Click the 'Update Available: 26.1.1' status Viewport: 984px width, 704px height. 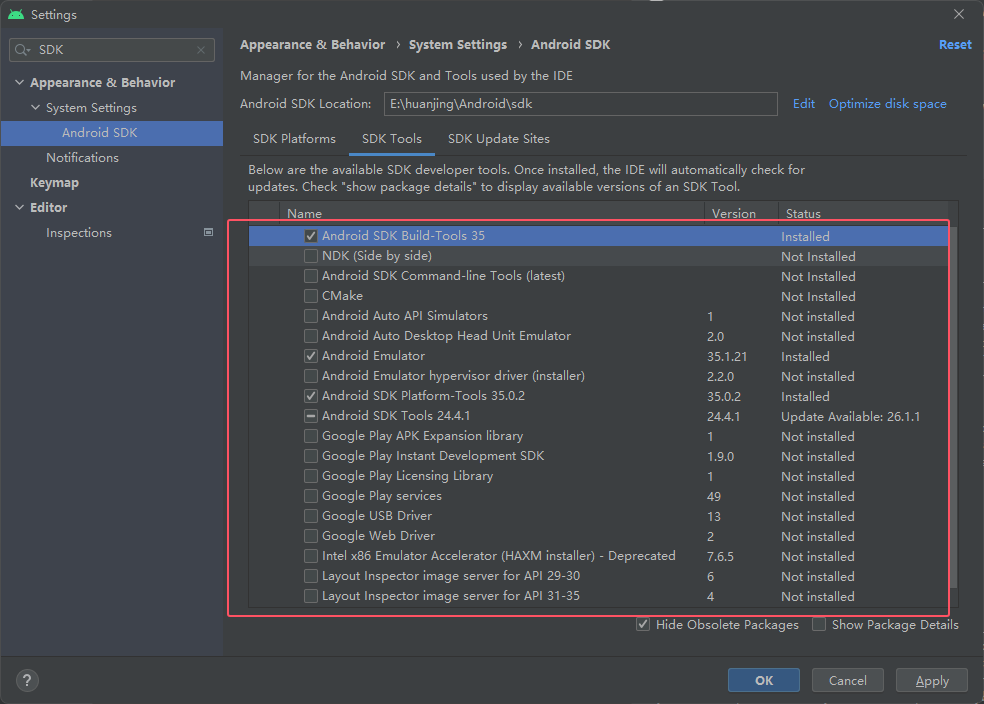pyautogui.click(x=850, y=417)
